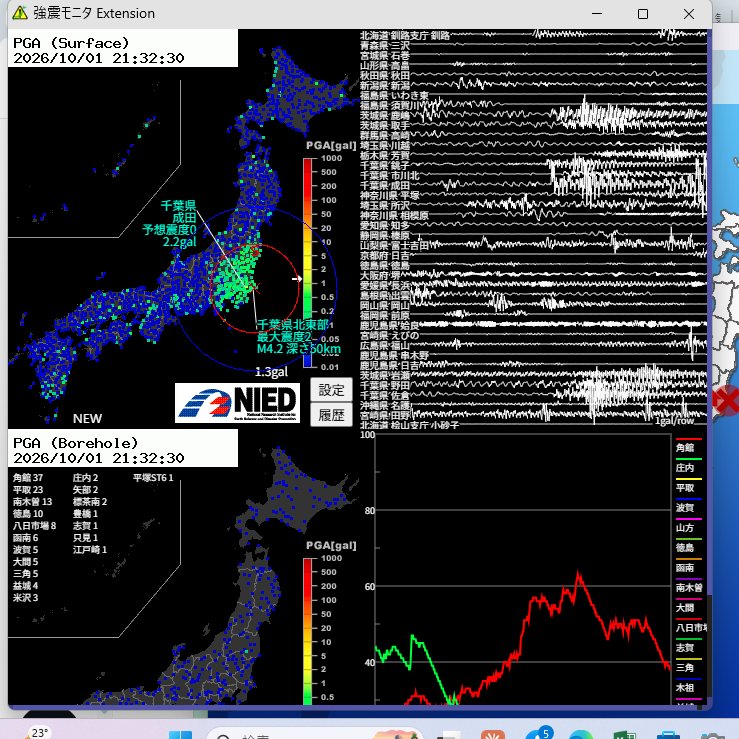This screenshot has width=739, height=739.
Task: Click the warning triangle app icon in title bar
Action: pos(20,13)
